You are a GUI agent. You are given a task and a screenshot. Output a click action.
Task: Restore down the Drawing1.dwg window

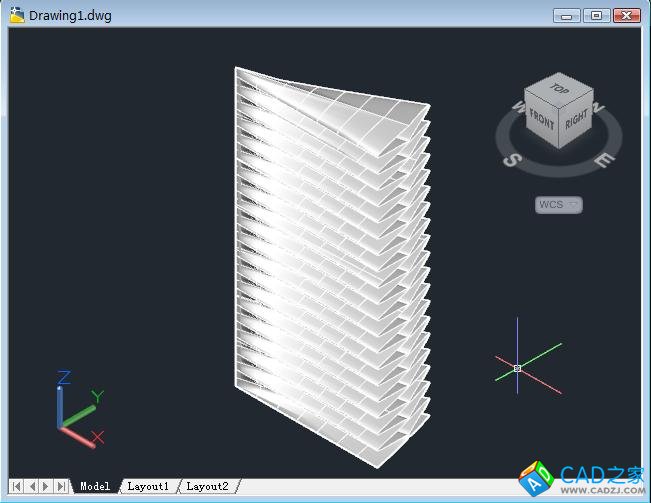[596, 15]
